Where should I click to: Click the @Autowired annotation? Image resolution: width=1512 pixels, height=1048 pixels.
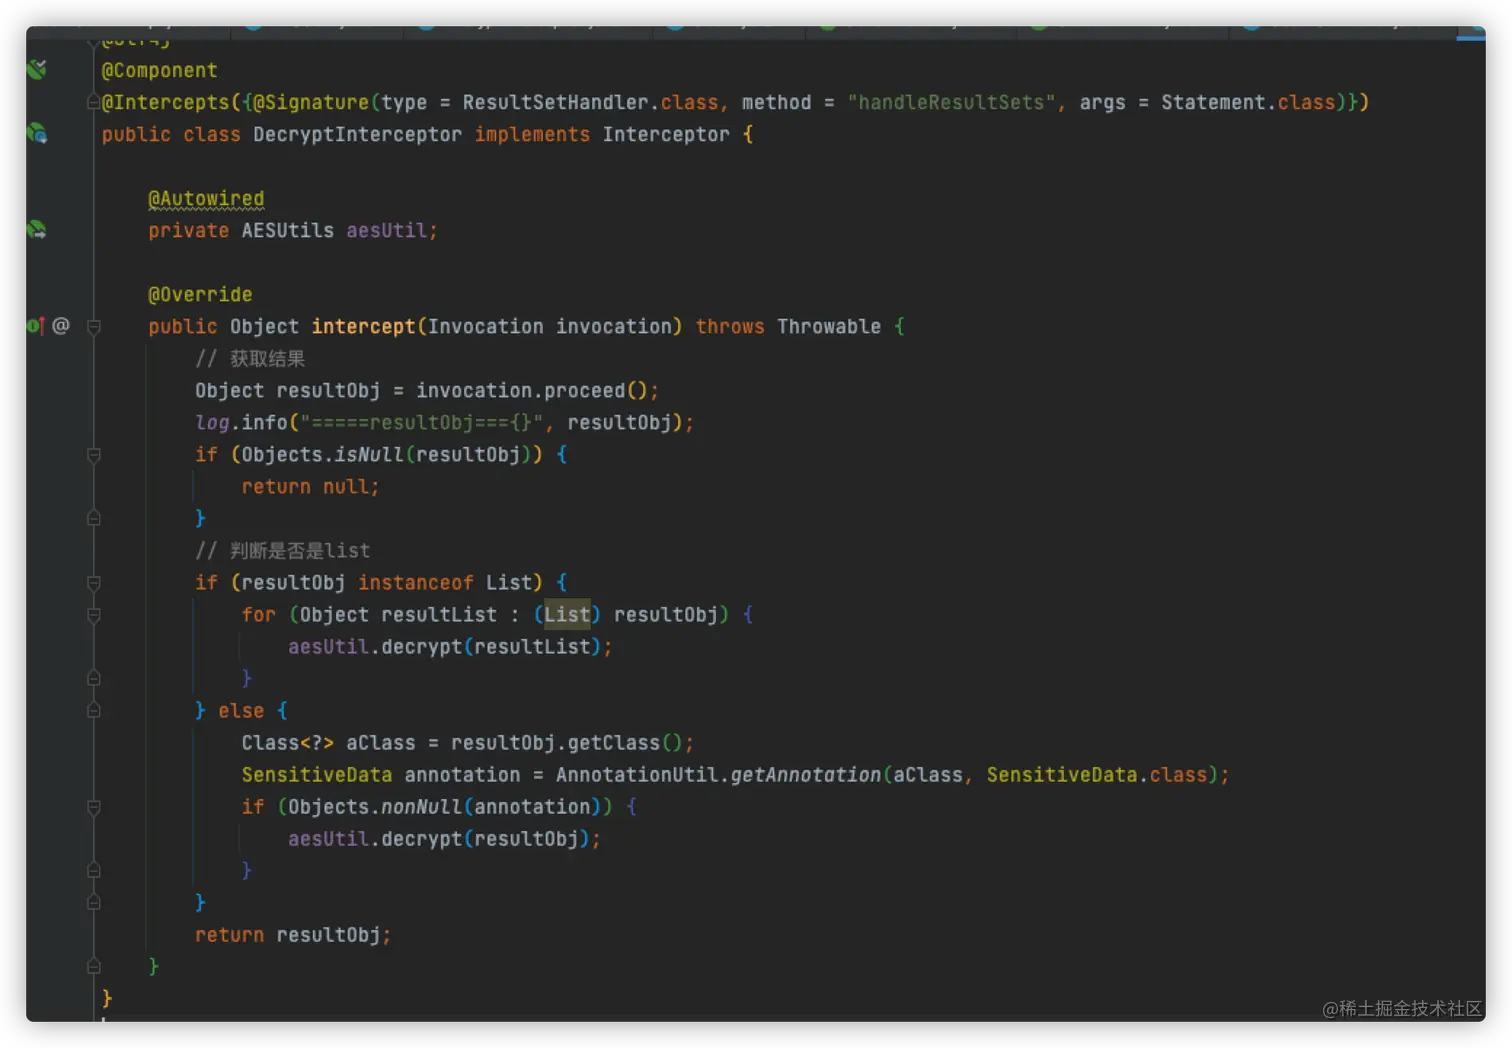click(x=206, y=198)
